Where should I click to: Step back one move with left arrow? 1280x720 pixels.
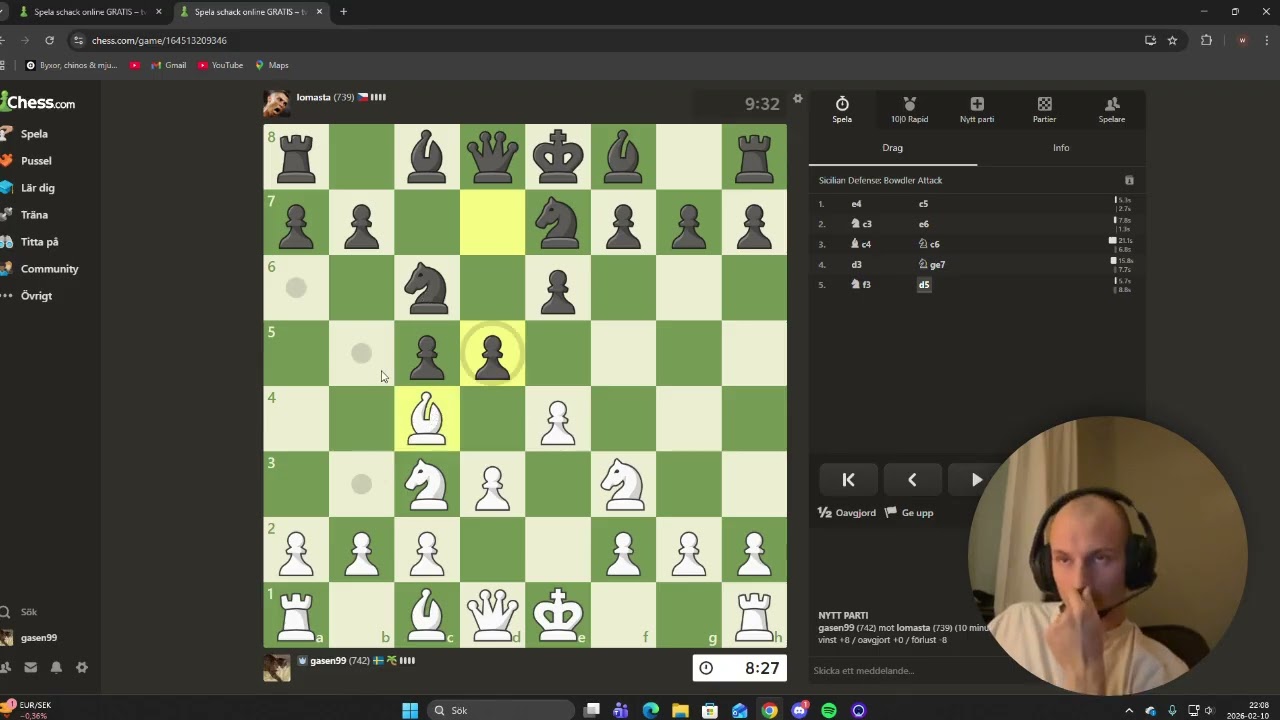912,480
